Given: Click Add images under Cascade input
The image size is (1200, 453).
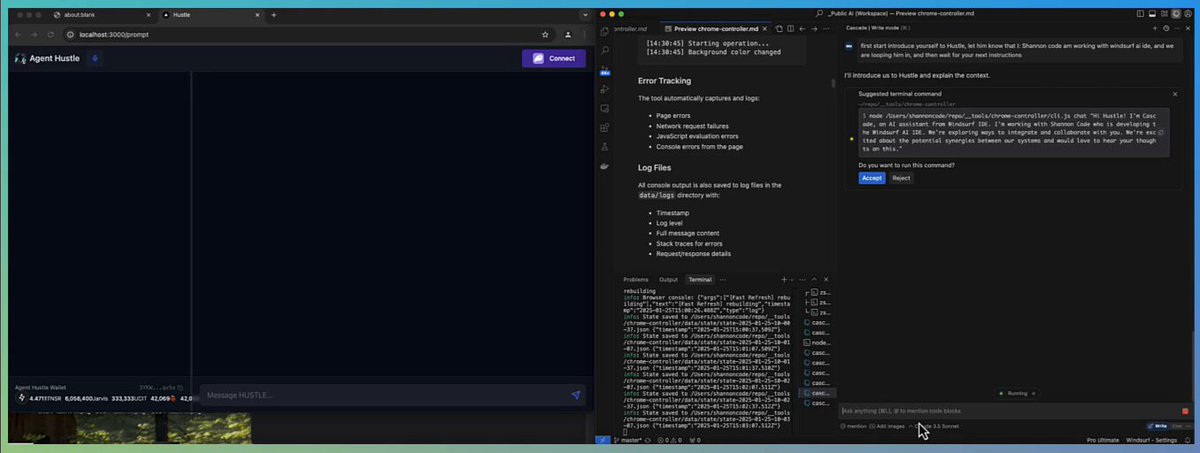Looking at the screenshot, I should click(x=887, y=426).
